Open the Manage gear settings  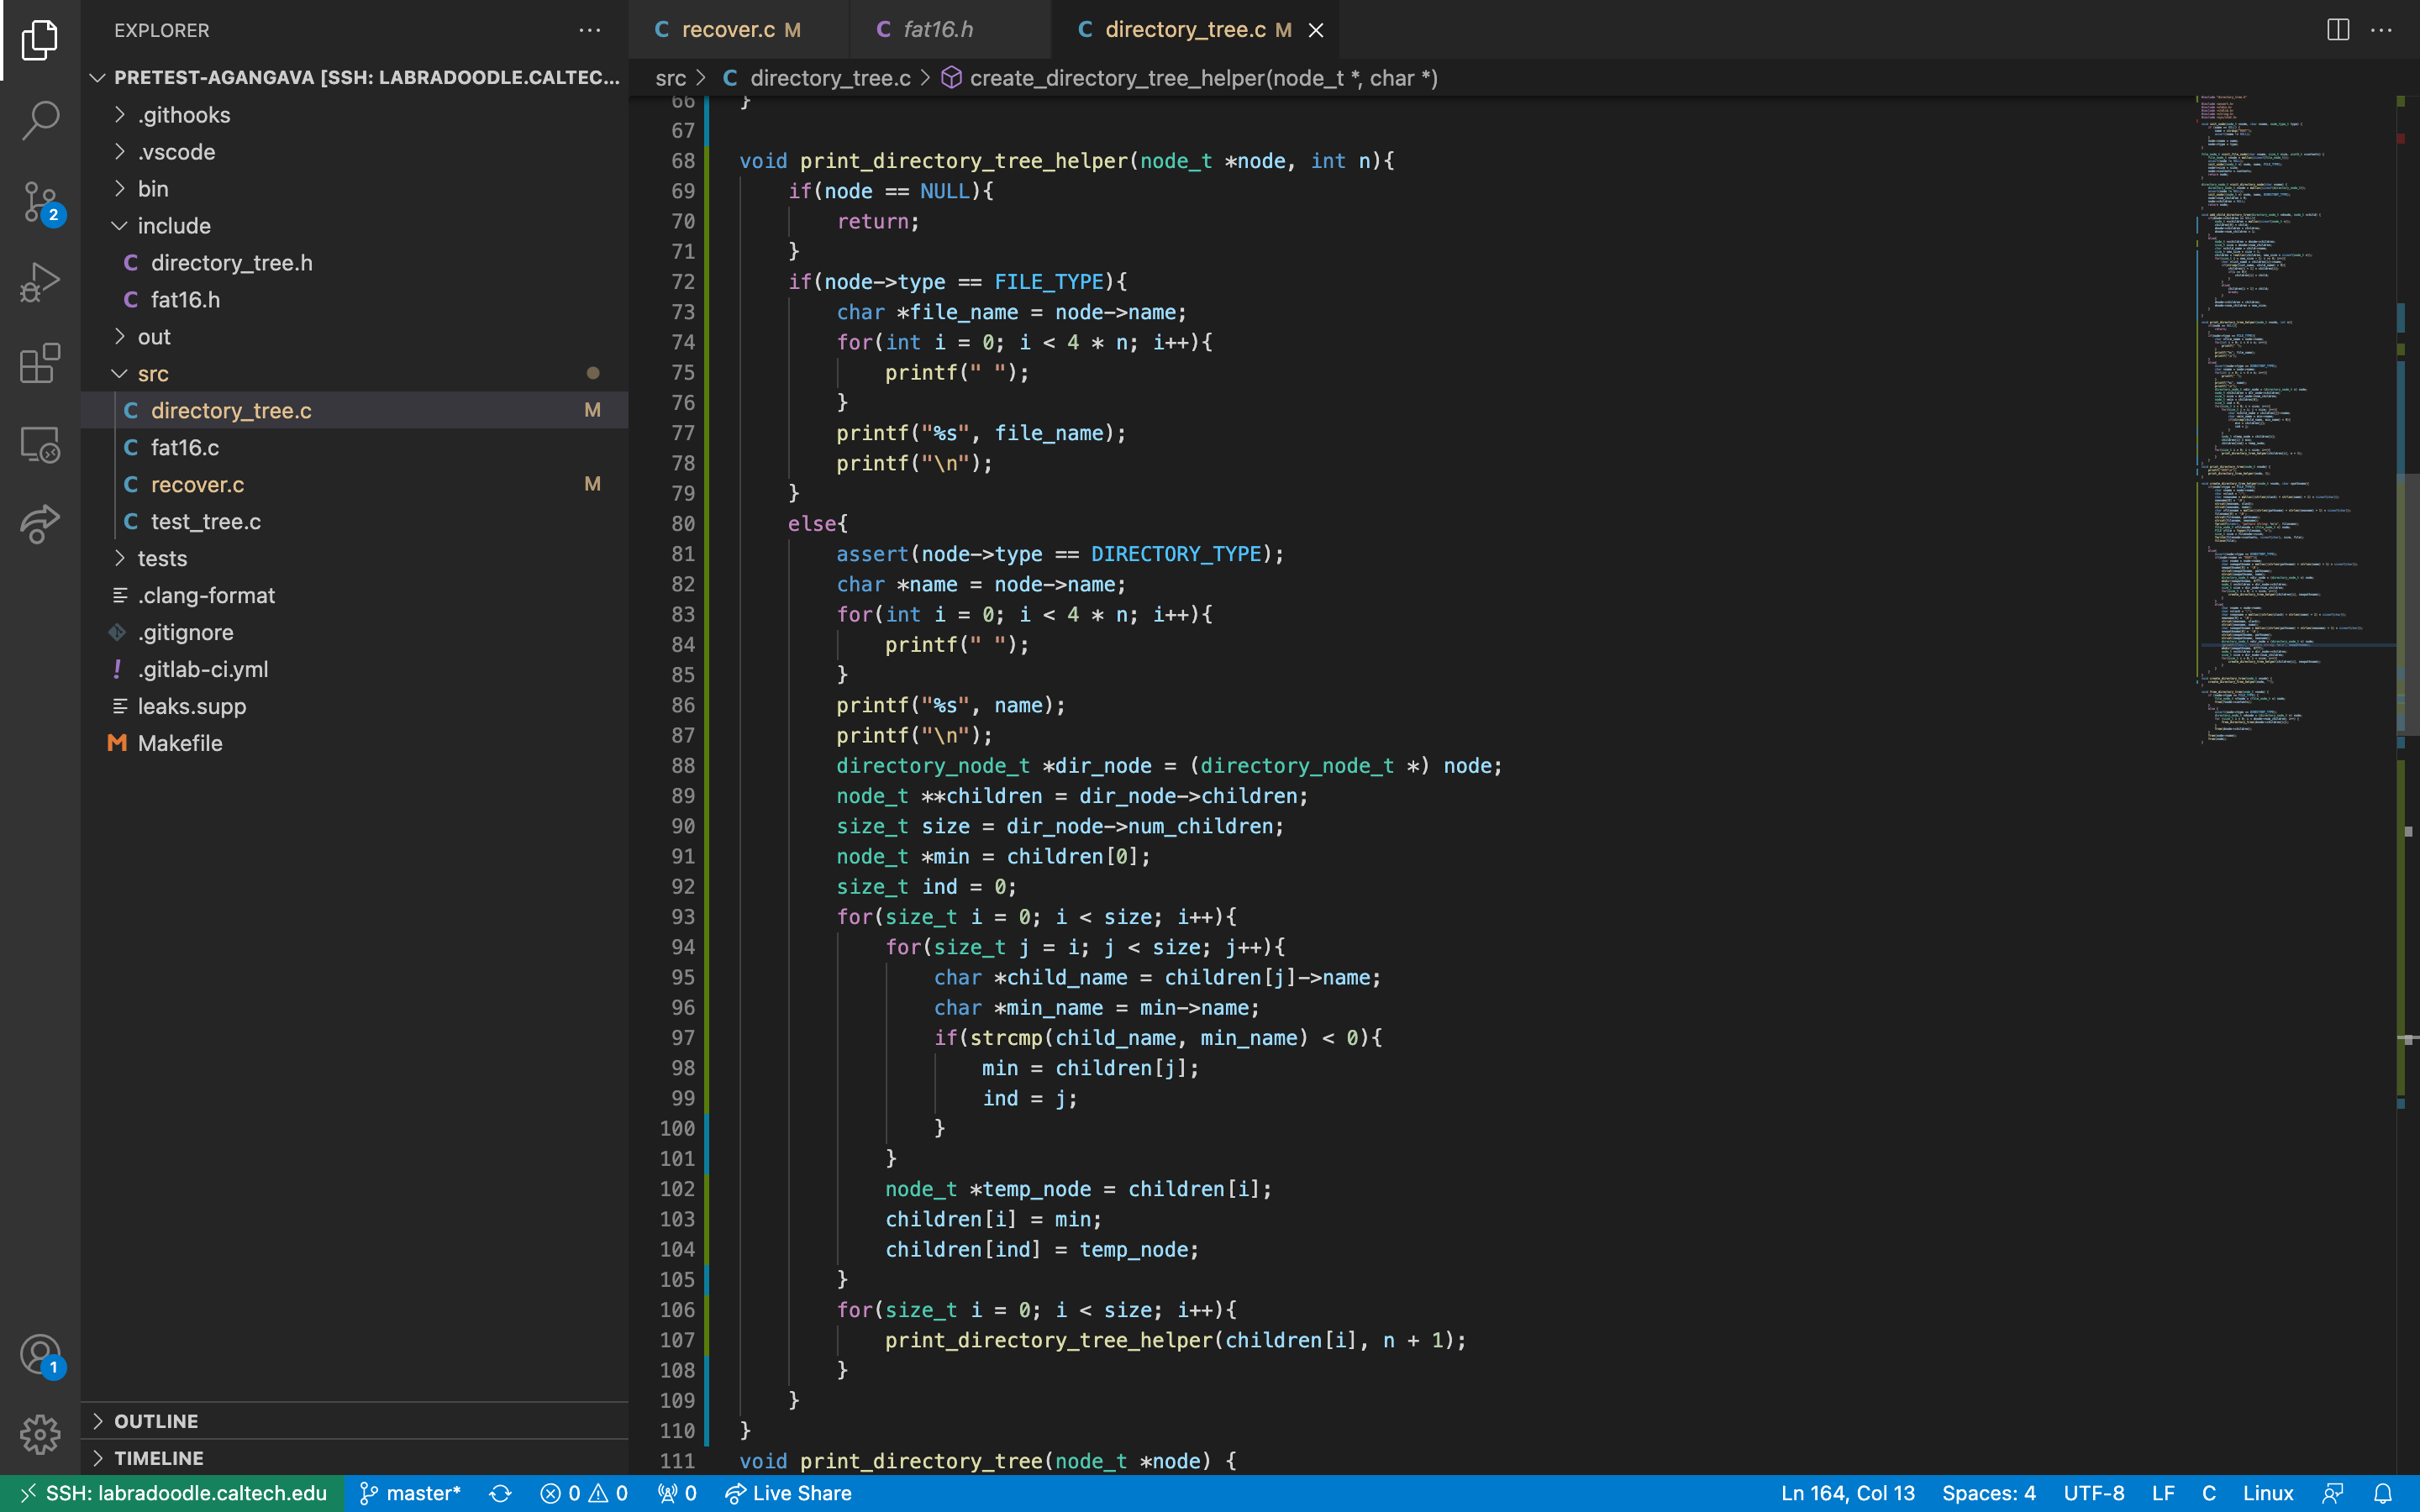click(x=40, y=1434)
